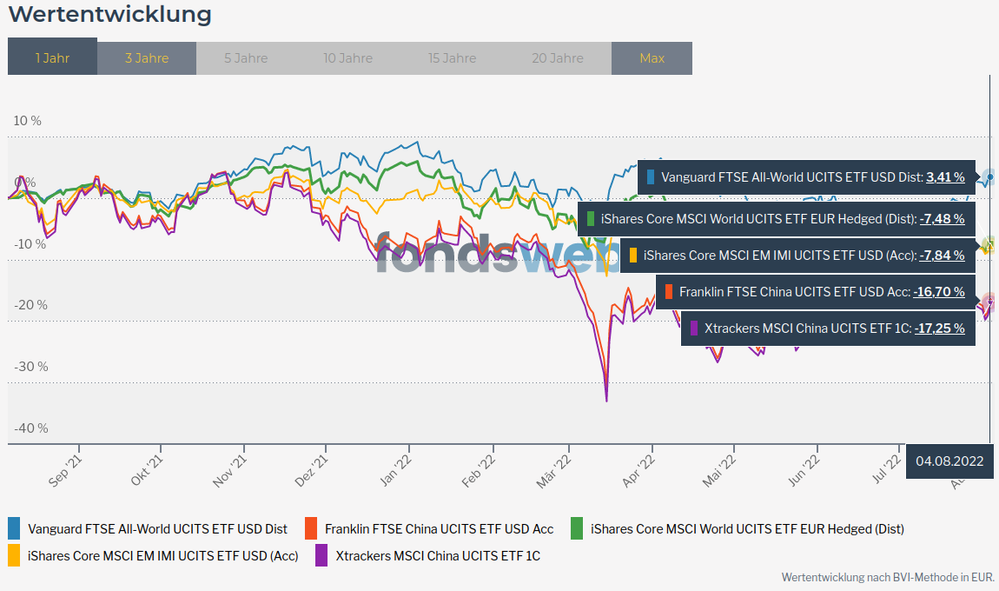The height and width of the screenshot is (591, 999).
Task: Toggle Vanguard FTSE All-World series in legend
Action: tap(157, 529)
